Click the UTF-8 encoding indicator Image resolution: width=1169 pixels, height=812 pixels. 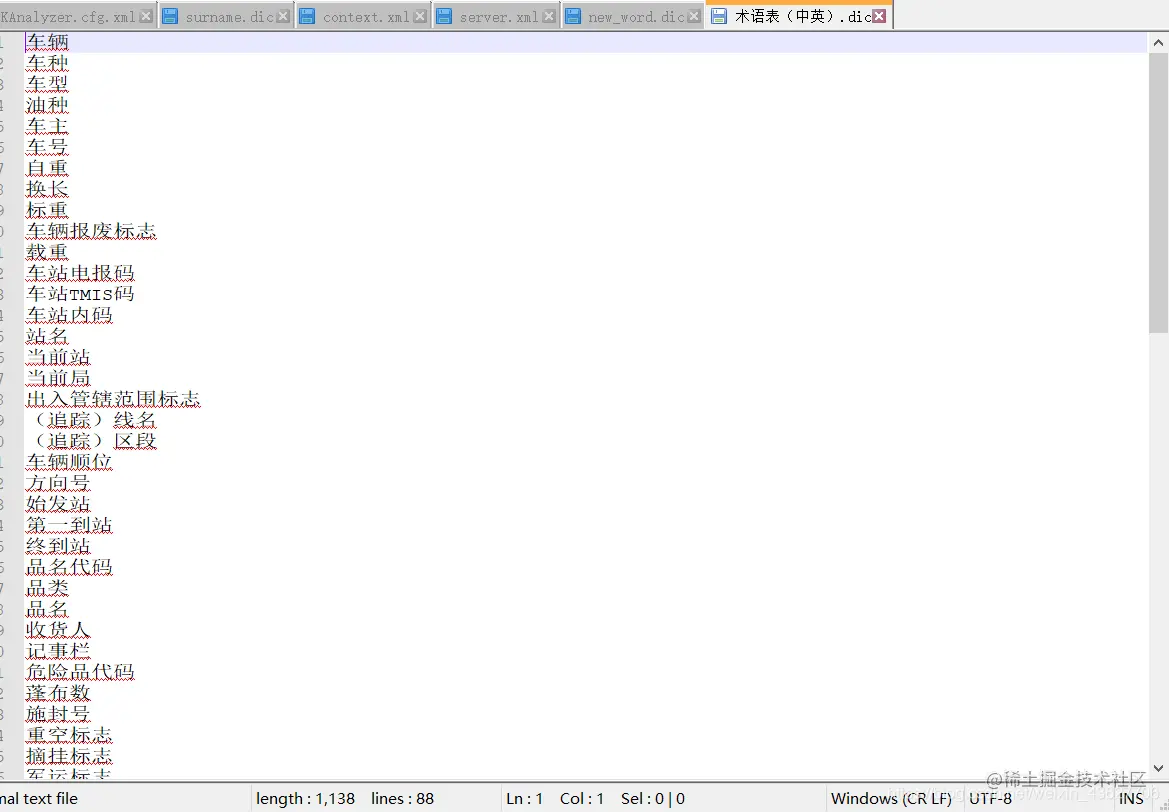[x=990, y=799]
